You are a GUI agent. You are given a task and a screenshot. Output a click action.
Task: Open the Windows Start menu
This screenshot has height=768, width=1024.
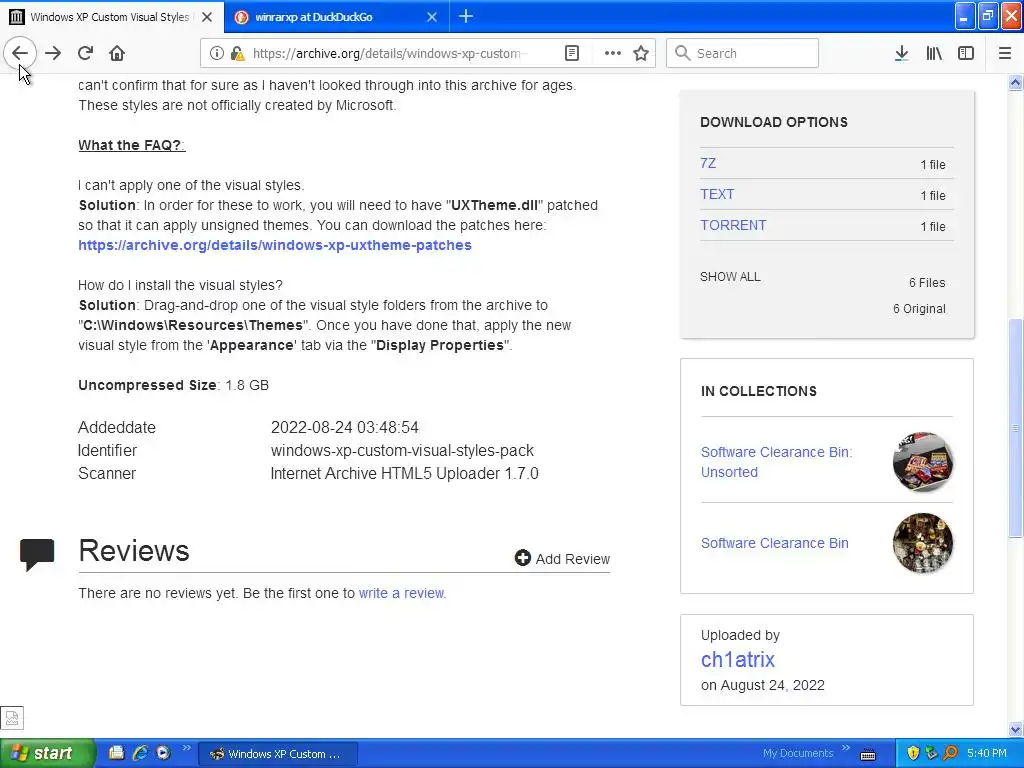[46, 753]
